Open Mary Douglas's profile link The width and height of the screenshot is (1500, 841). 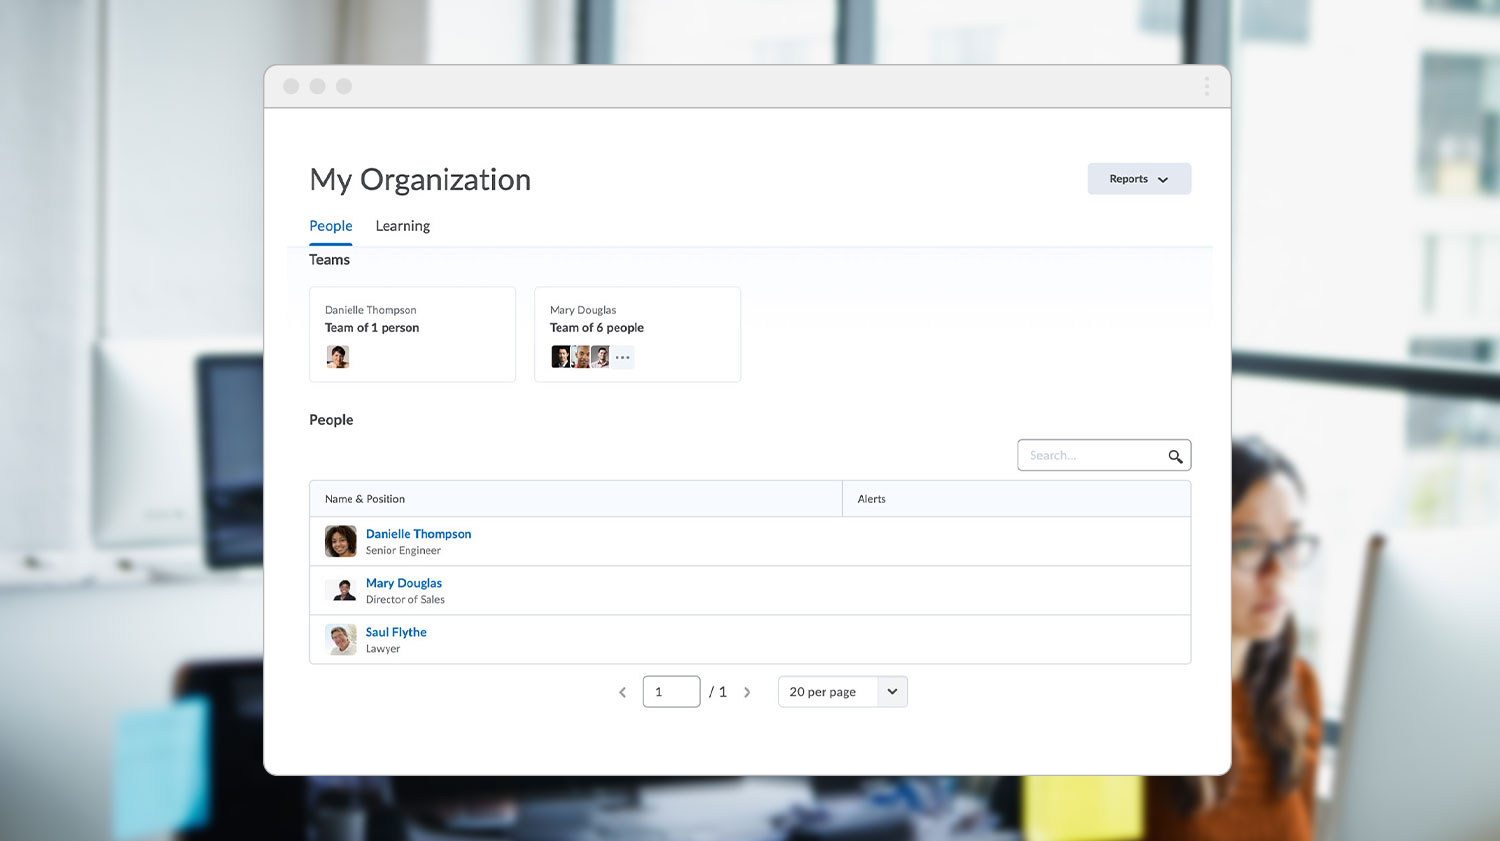[x=404, y=583]
